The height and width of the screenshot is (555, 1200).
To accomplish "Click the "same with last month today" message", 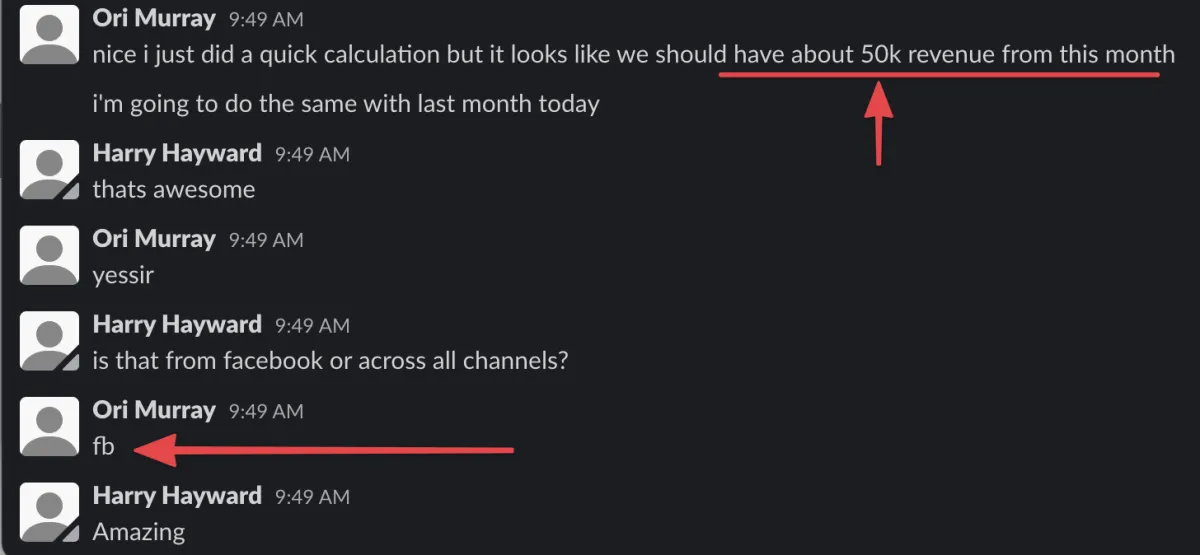I will click(x=346, y=103).
